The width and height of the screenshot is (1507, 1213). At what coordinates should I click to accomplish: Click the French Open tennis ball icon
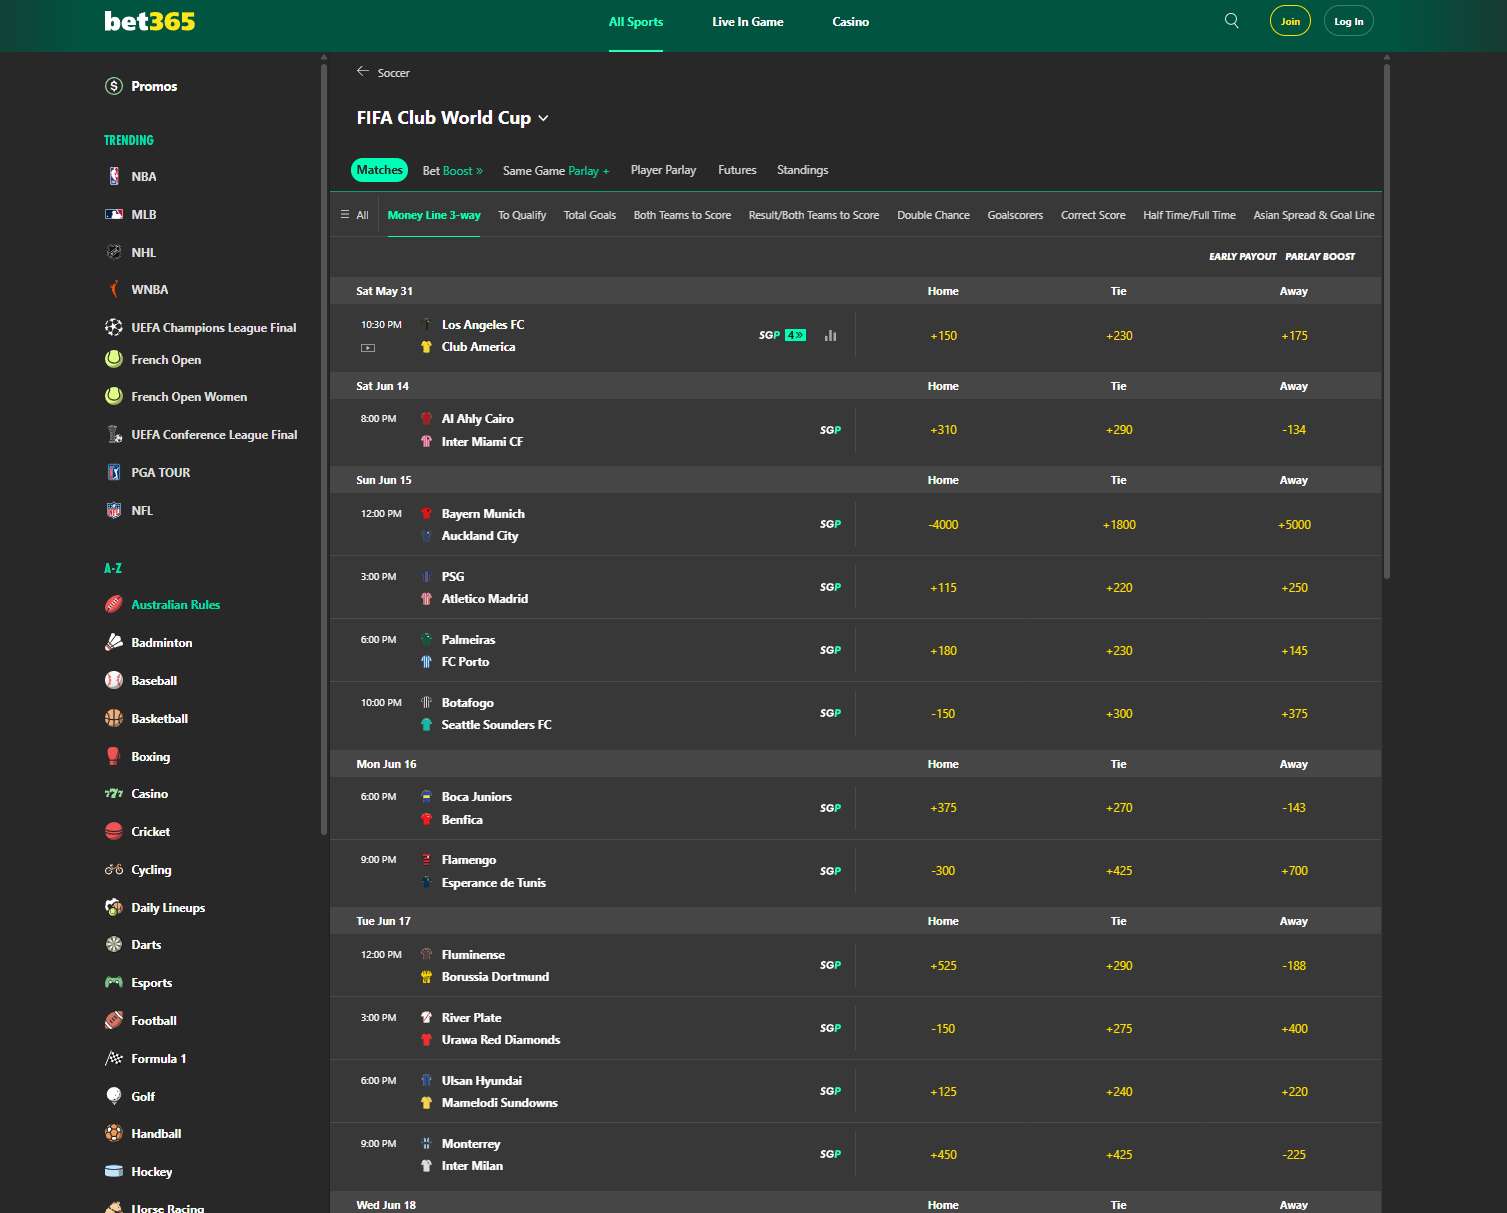click(114, 359)
